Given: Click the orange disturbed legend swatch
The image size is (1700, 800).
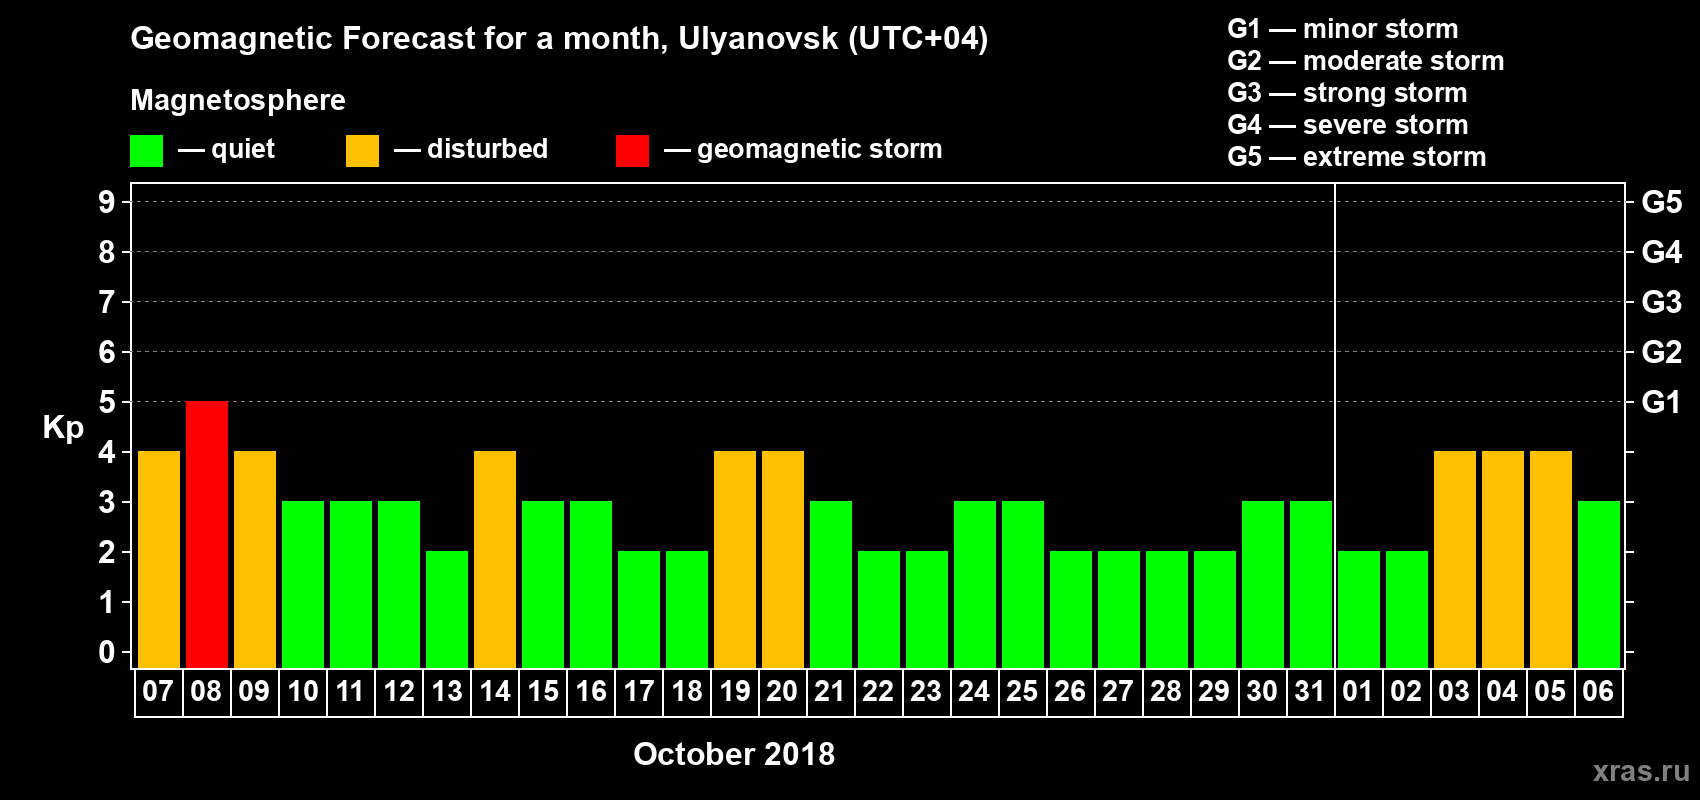Looking at the screenshot, I should (x=362, y=151).
